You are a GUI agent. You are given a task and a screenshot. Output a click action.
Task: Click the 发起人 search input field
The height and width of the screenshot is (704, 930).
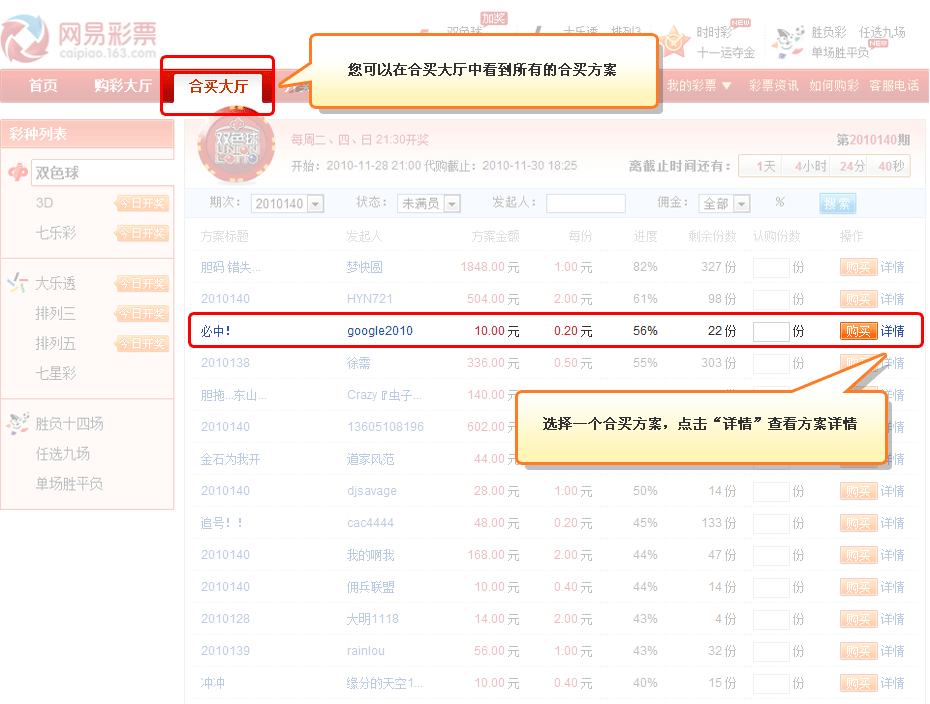coord(586,202)
